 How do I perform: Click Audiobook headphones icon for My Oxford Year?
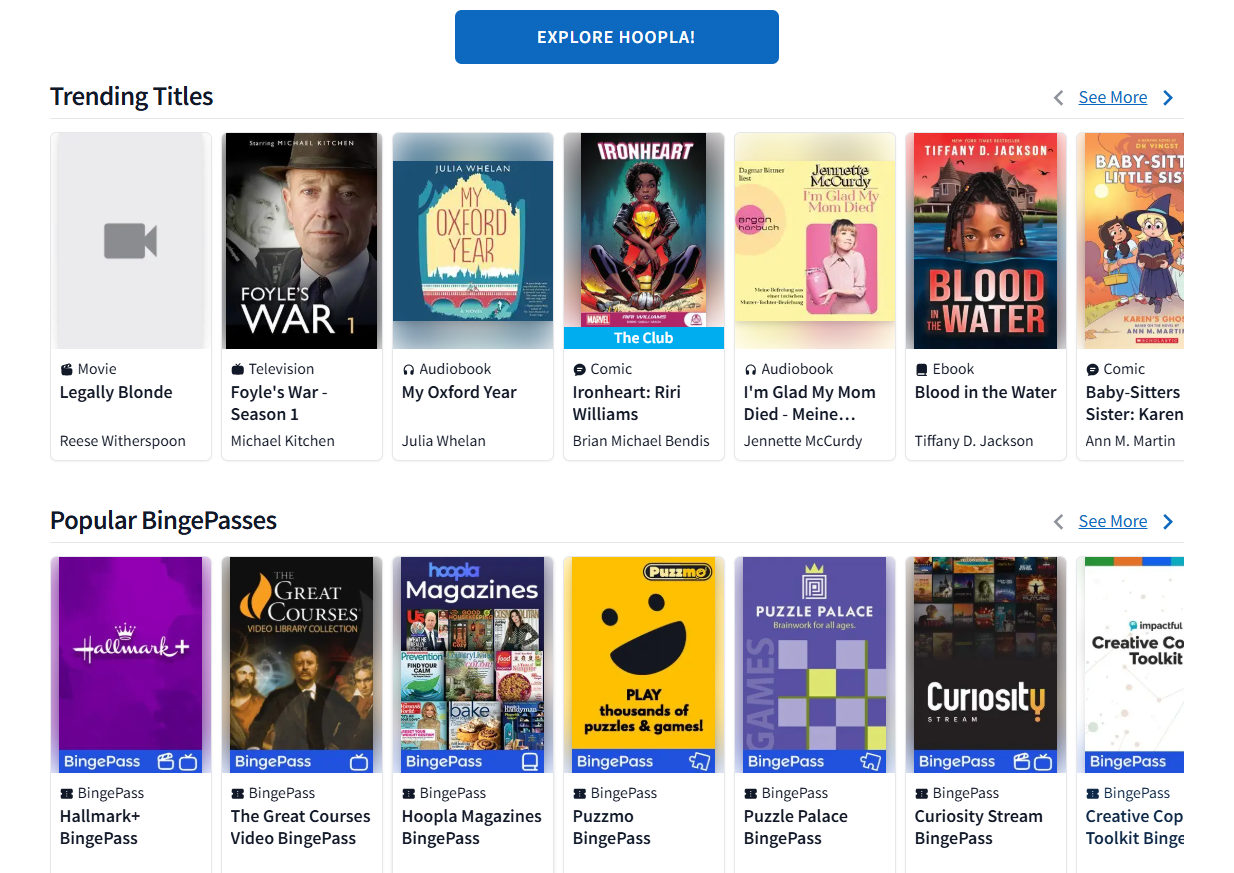pos(409,369)
